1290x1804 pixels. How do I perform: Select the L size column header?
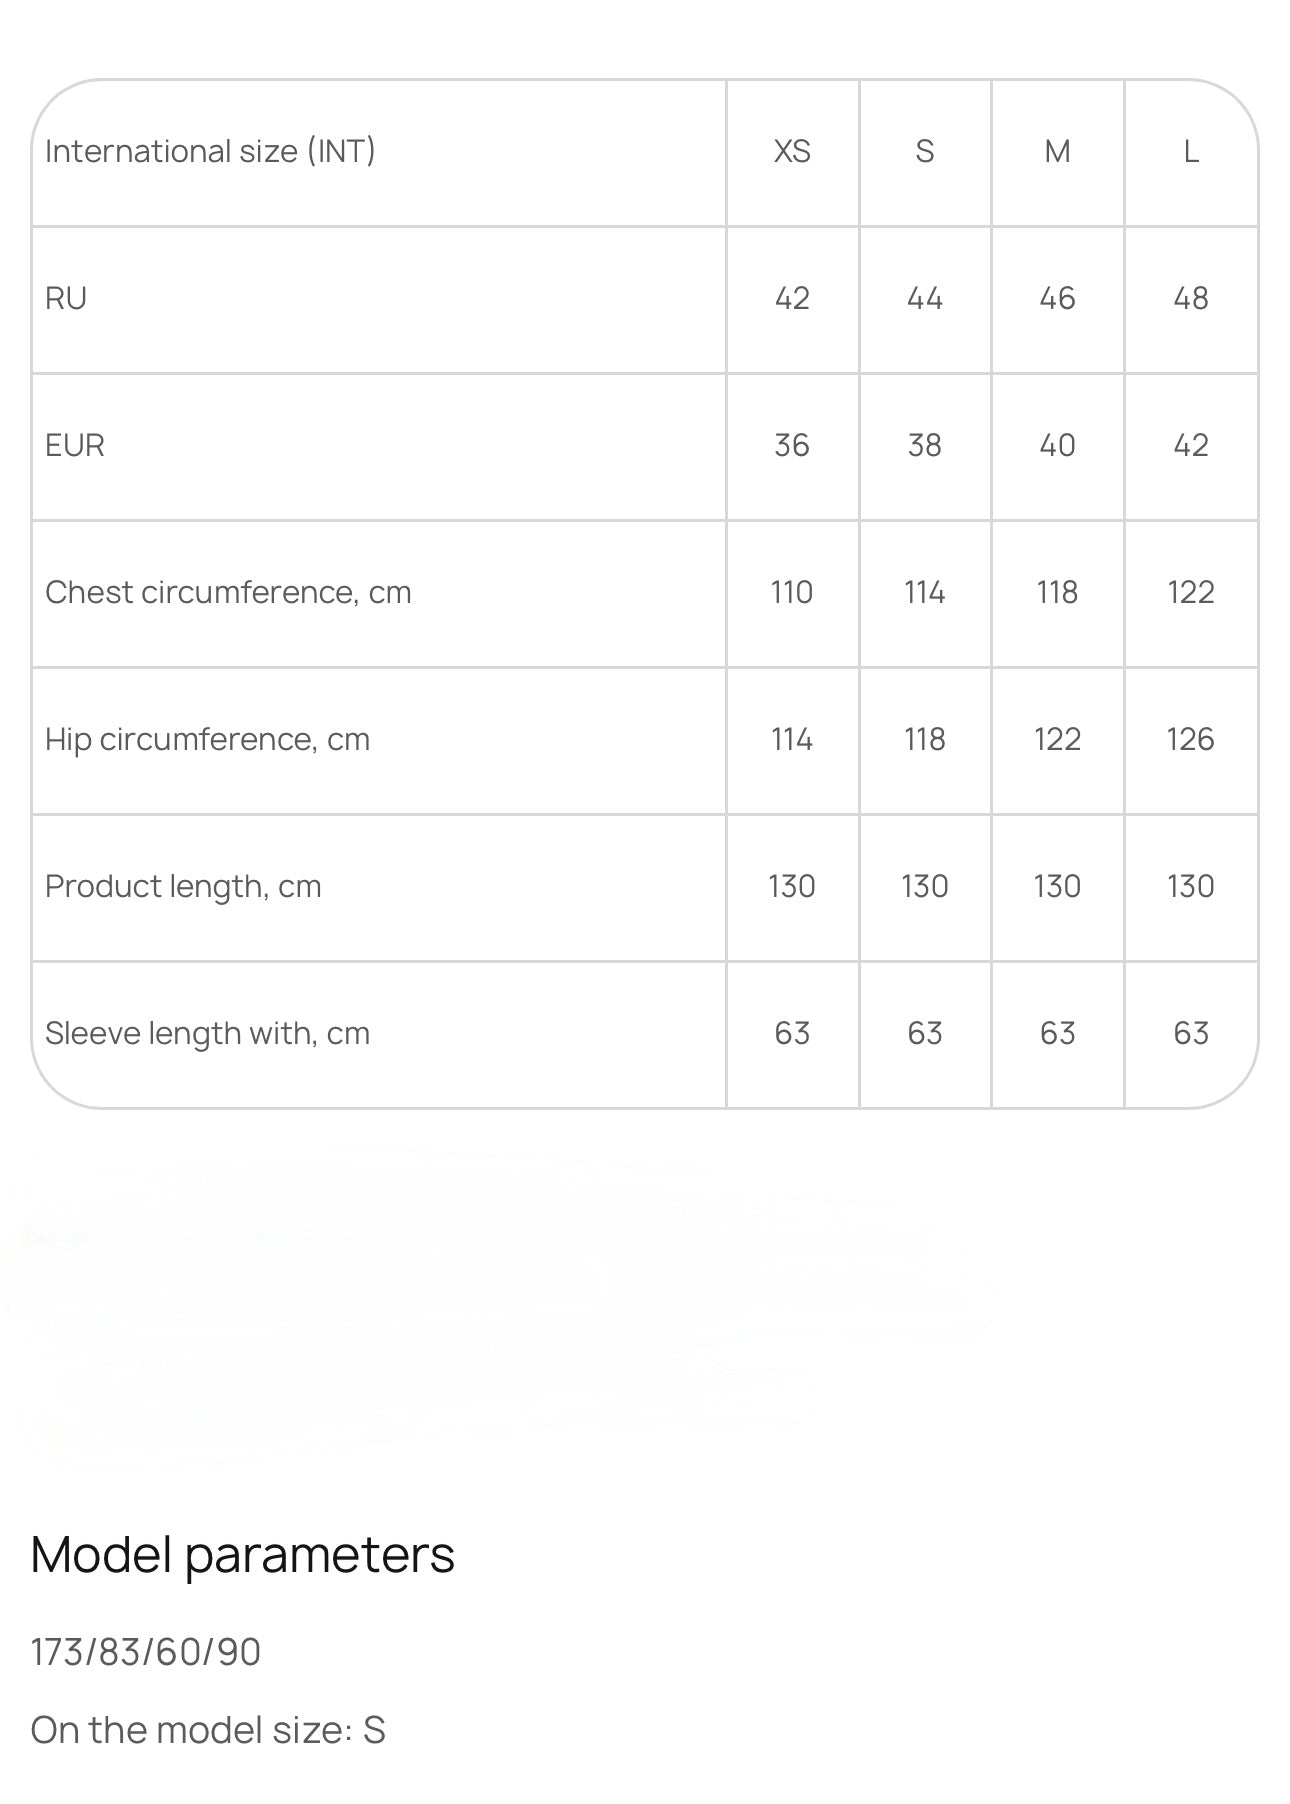point(1190,152)
